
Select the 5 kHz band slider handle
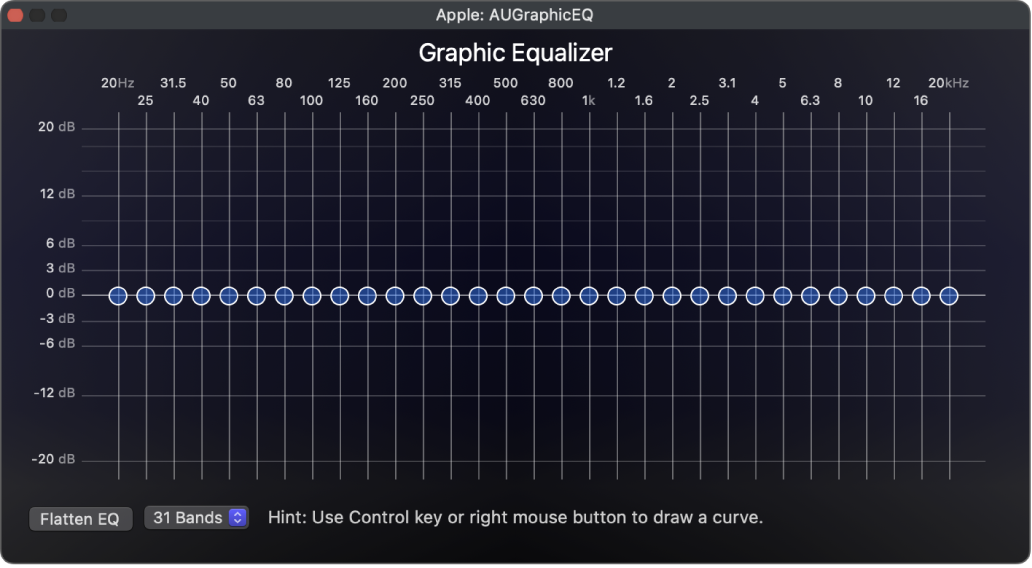783,295
